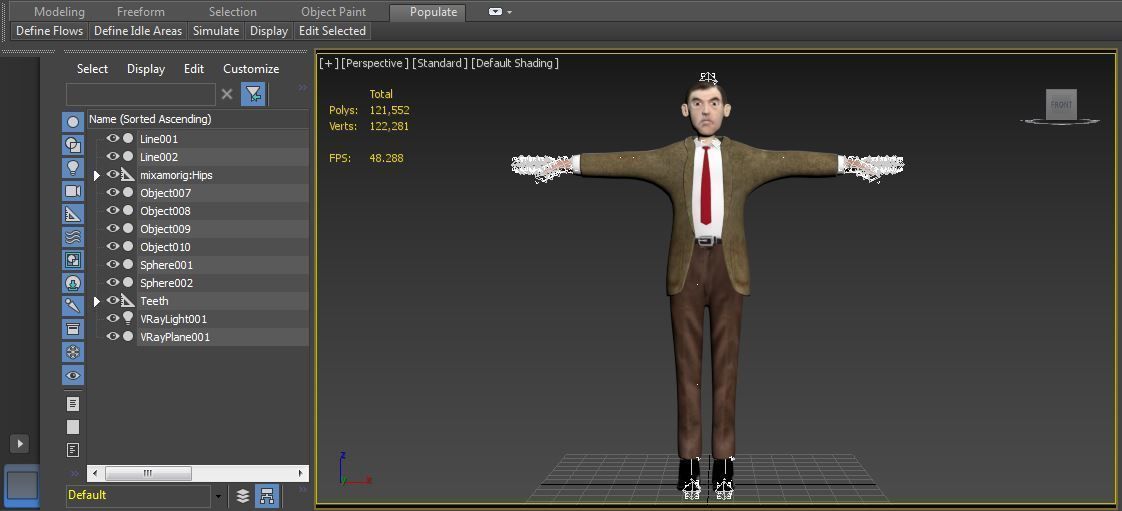Hide Object007 via eye icon
The height and width of the screenshot is (511, 1122).
[x=112, y=192]
